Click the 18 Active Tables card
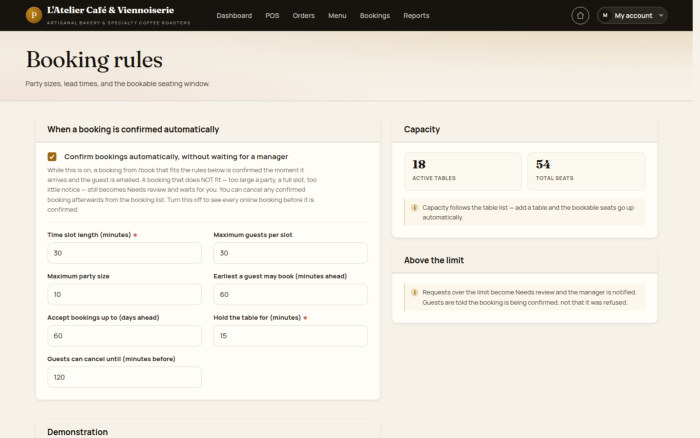The image size is (700, 438). pos(462,171)
